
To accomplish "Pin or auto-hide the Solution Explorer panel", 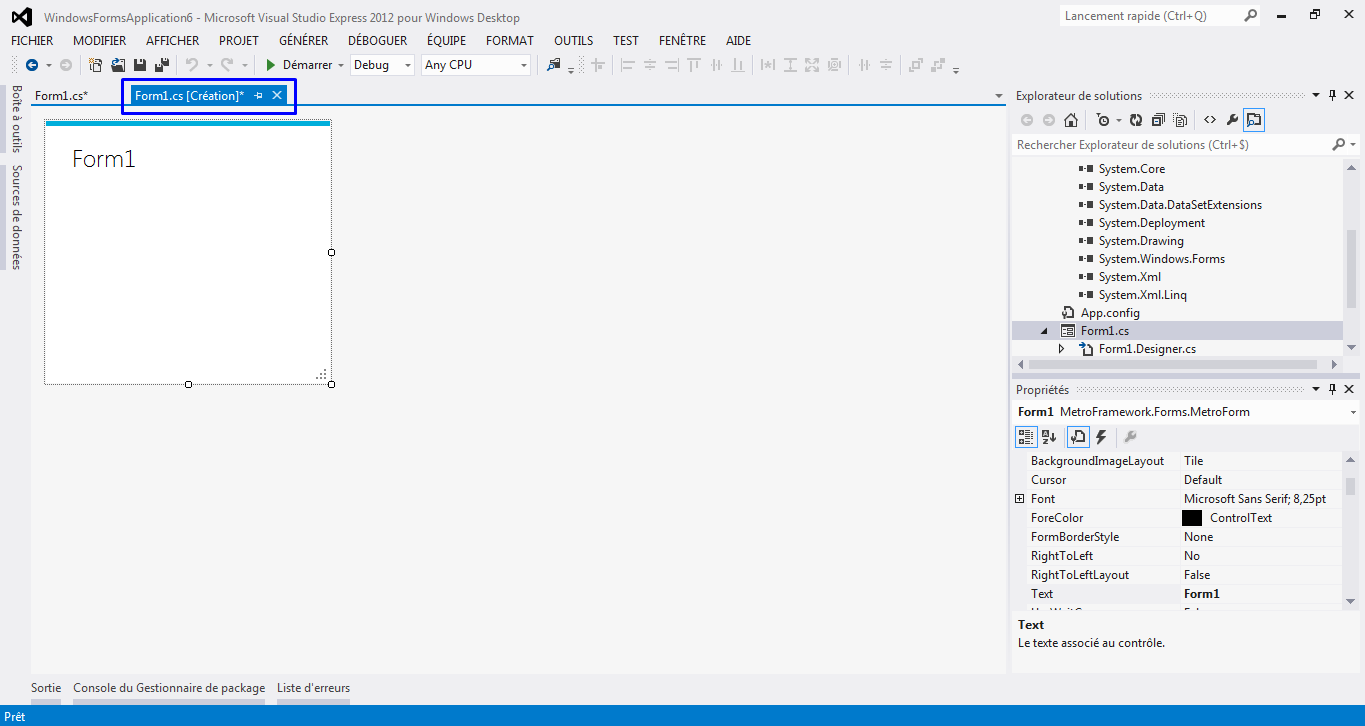I will (1332, 96).
